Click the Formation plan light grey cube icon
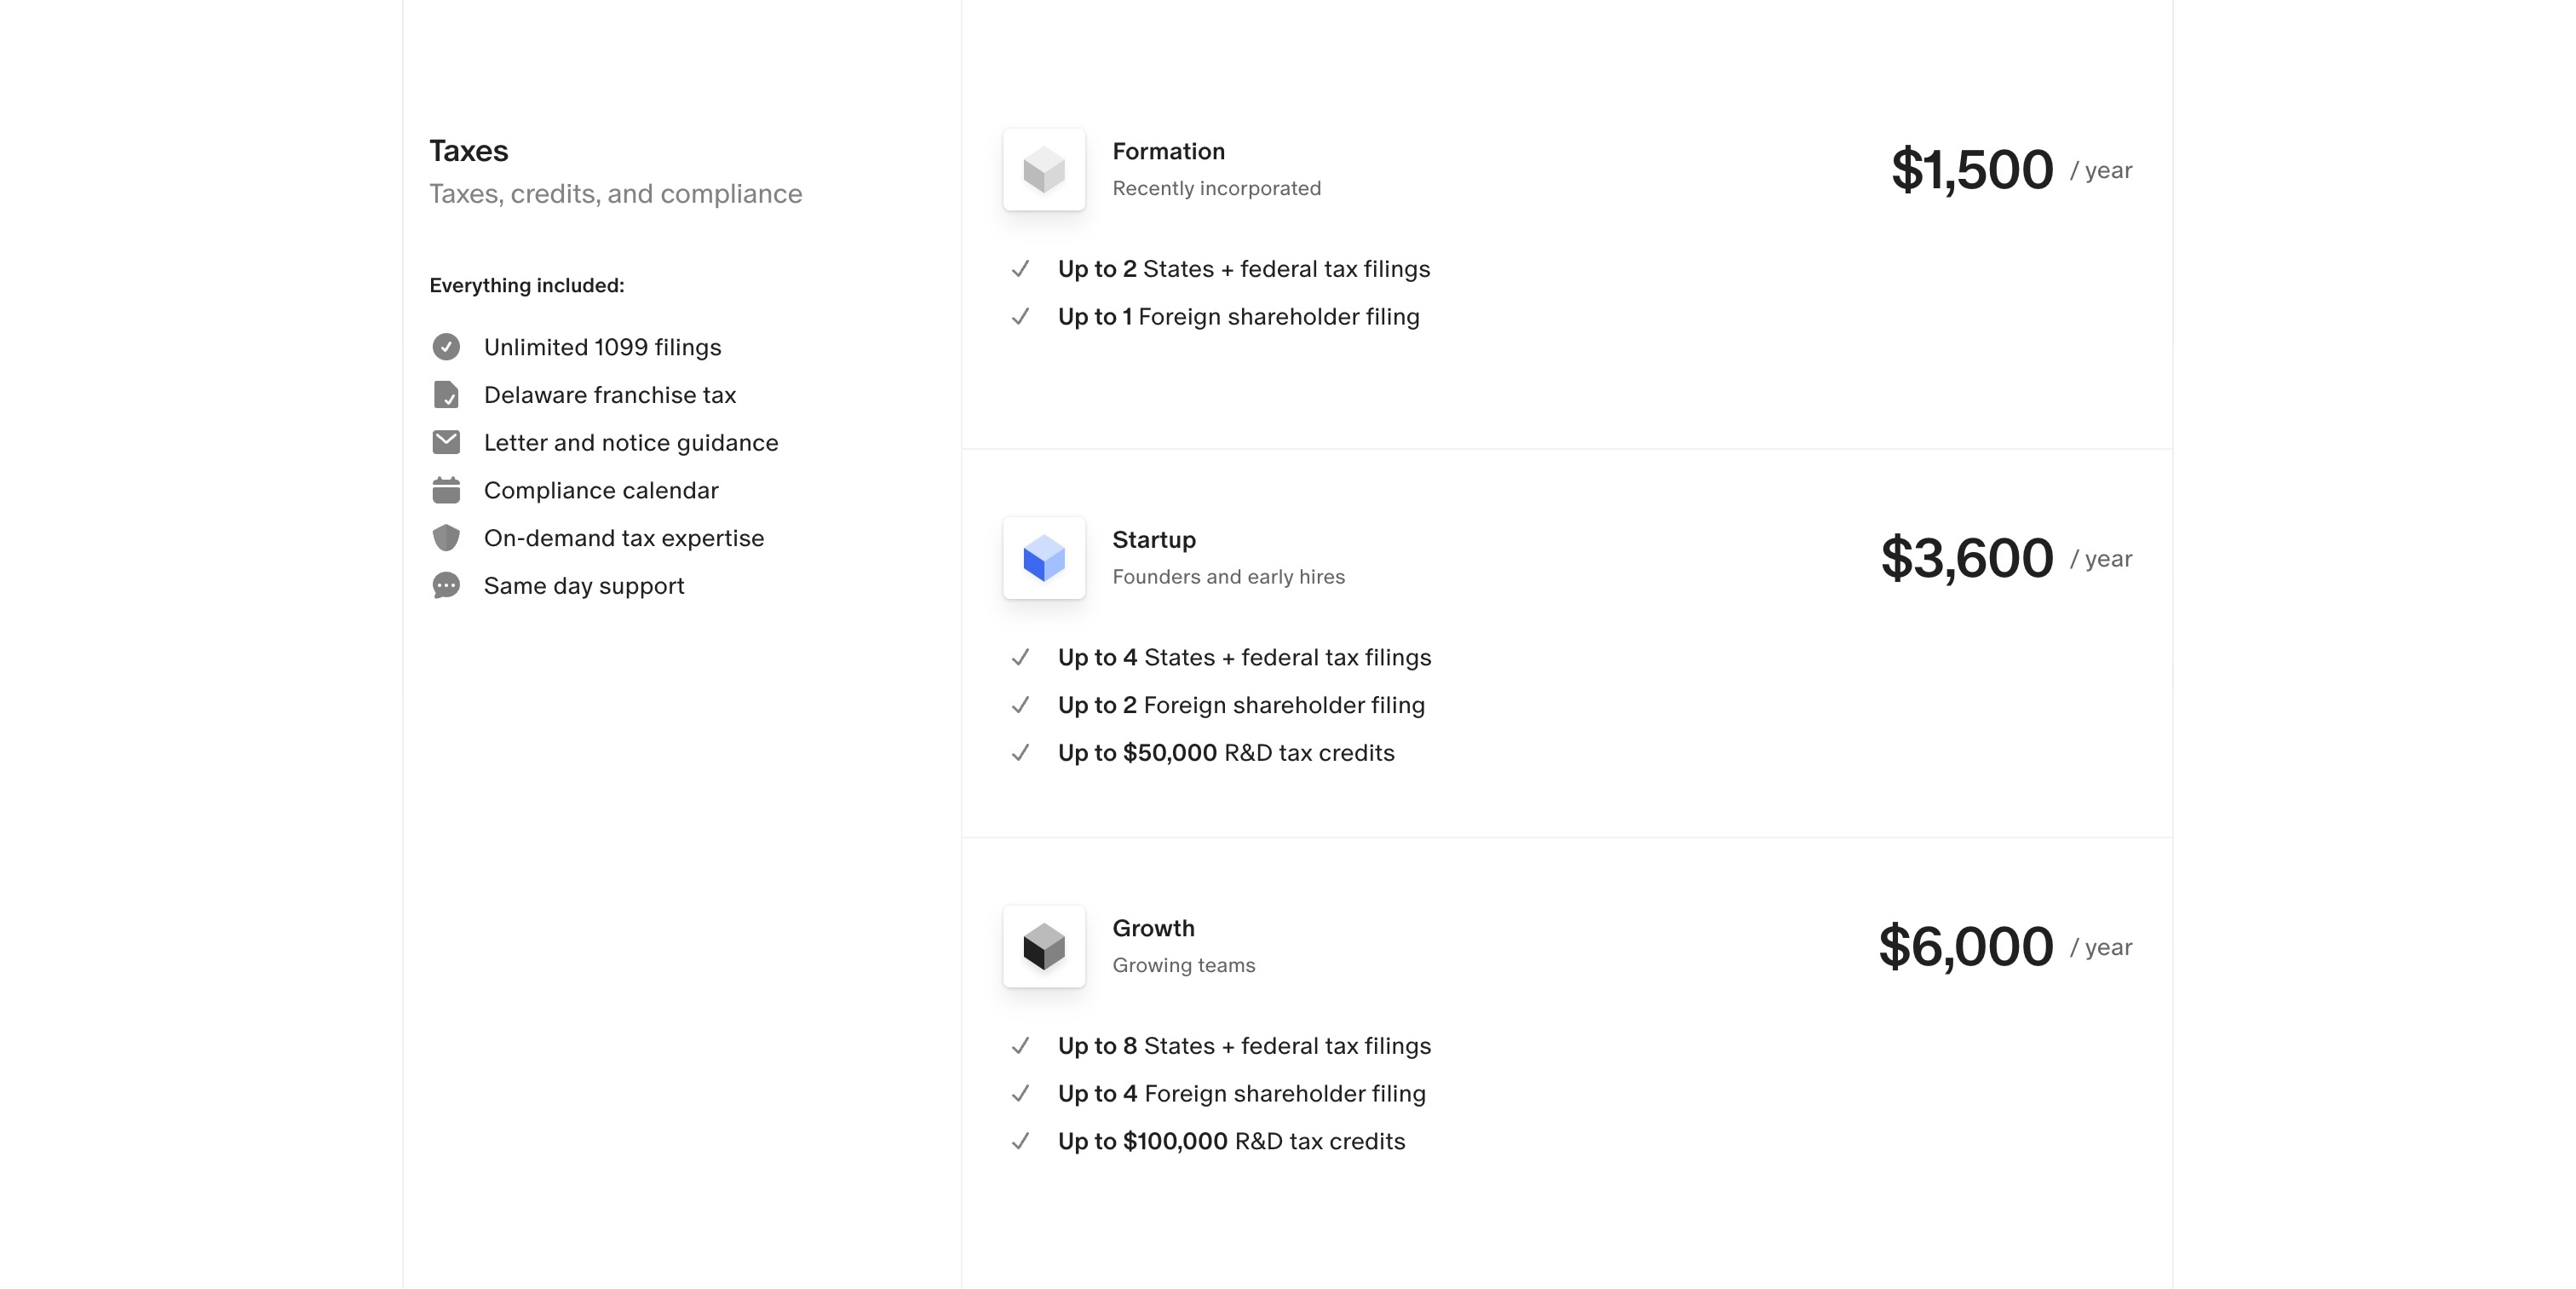Screen dimensions: 2576x1289 click(1044, 170)
